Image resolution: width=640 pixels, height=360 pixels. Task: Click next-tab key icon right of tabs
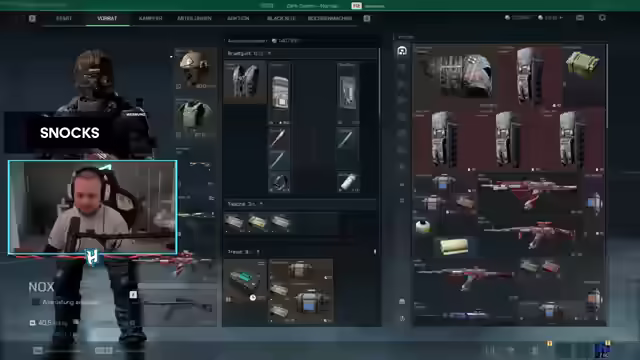[x=367, y=18]
